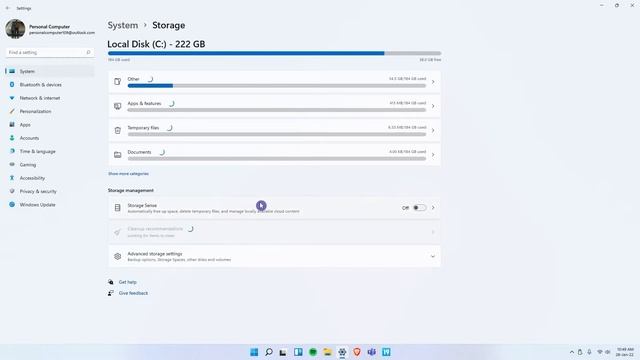
Task: Open Bluetooth & devices settings
Action: pyautogui.click(x=49, y=84)
